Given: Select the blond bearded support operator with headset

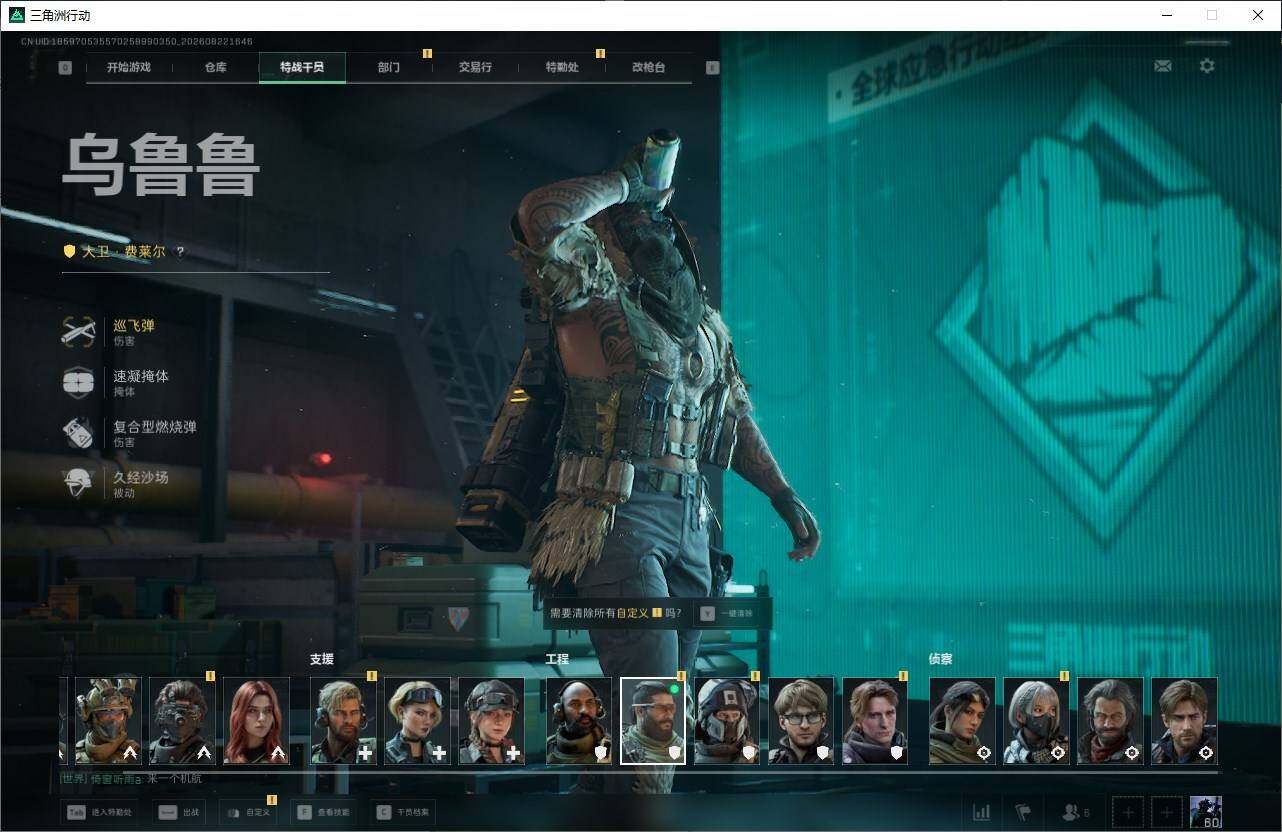Looking at the screenshot, I should 343,721.
